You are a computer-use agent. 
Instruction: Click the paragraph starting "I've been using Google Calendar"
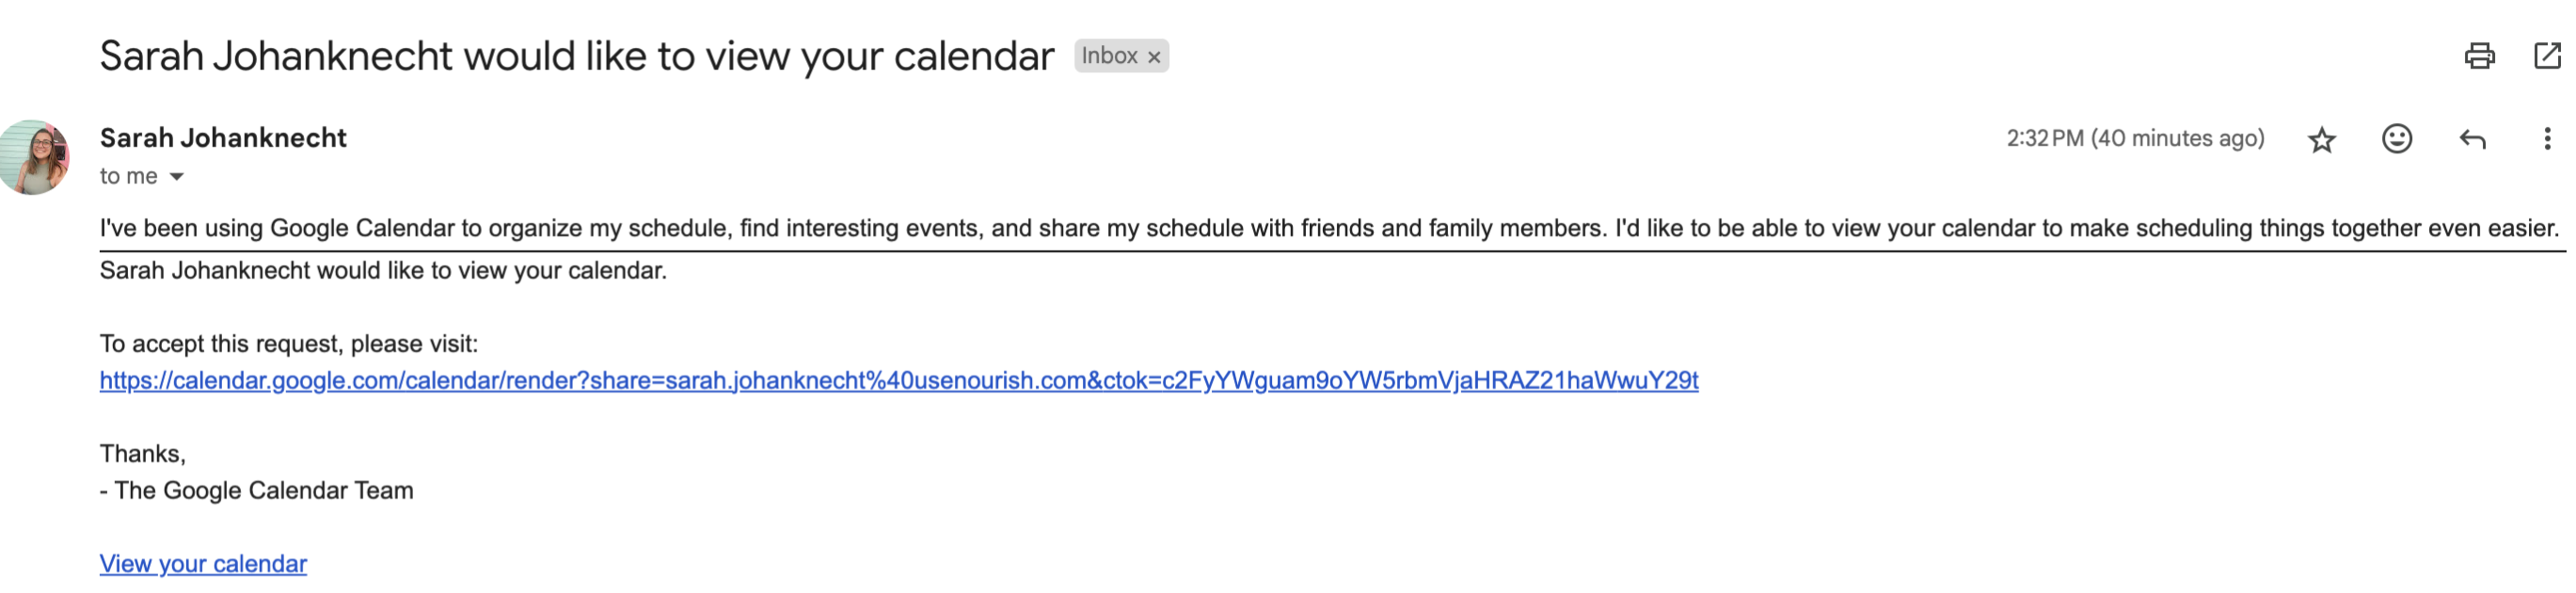1328,229
